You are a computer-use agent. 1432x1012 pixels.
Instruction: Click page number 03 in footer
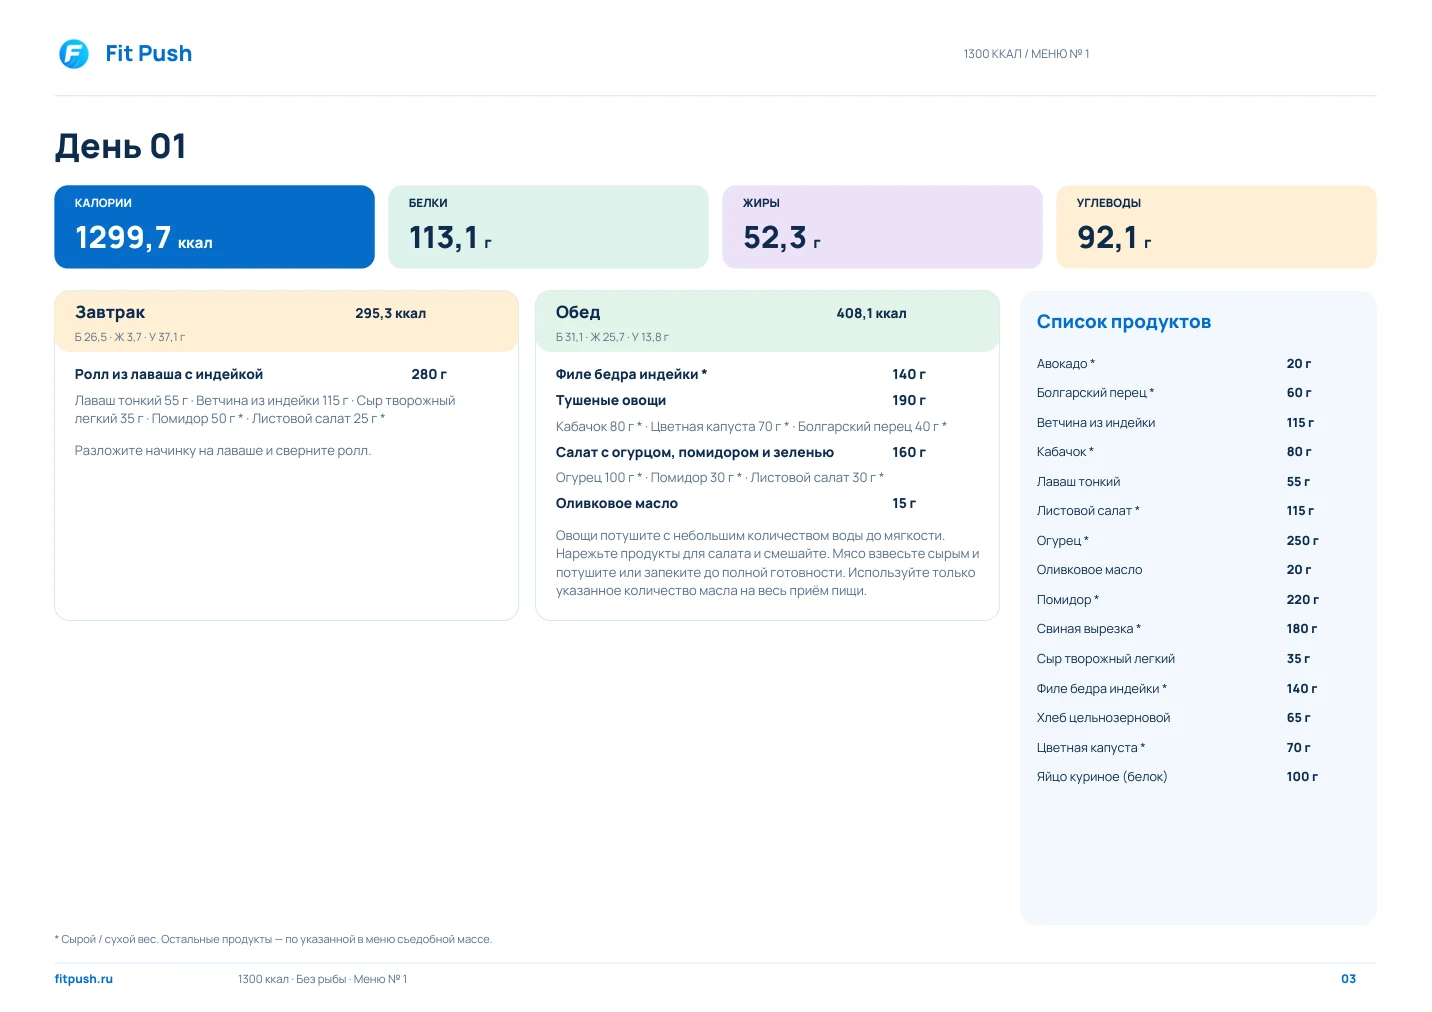pyautogui.click(x=1348, y=979)
